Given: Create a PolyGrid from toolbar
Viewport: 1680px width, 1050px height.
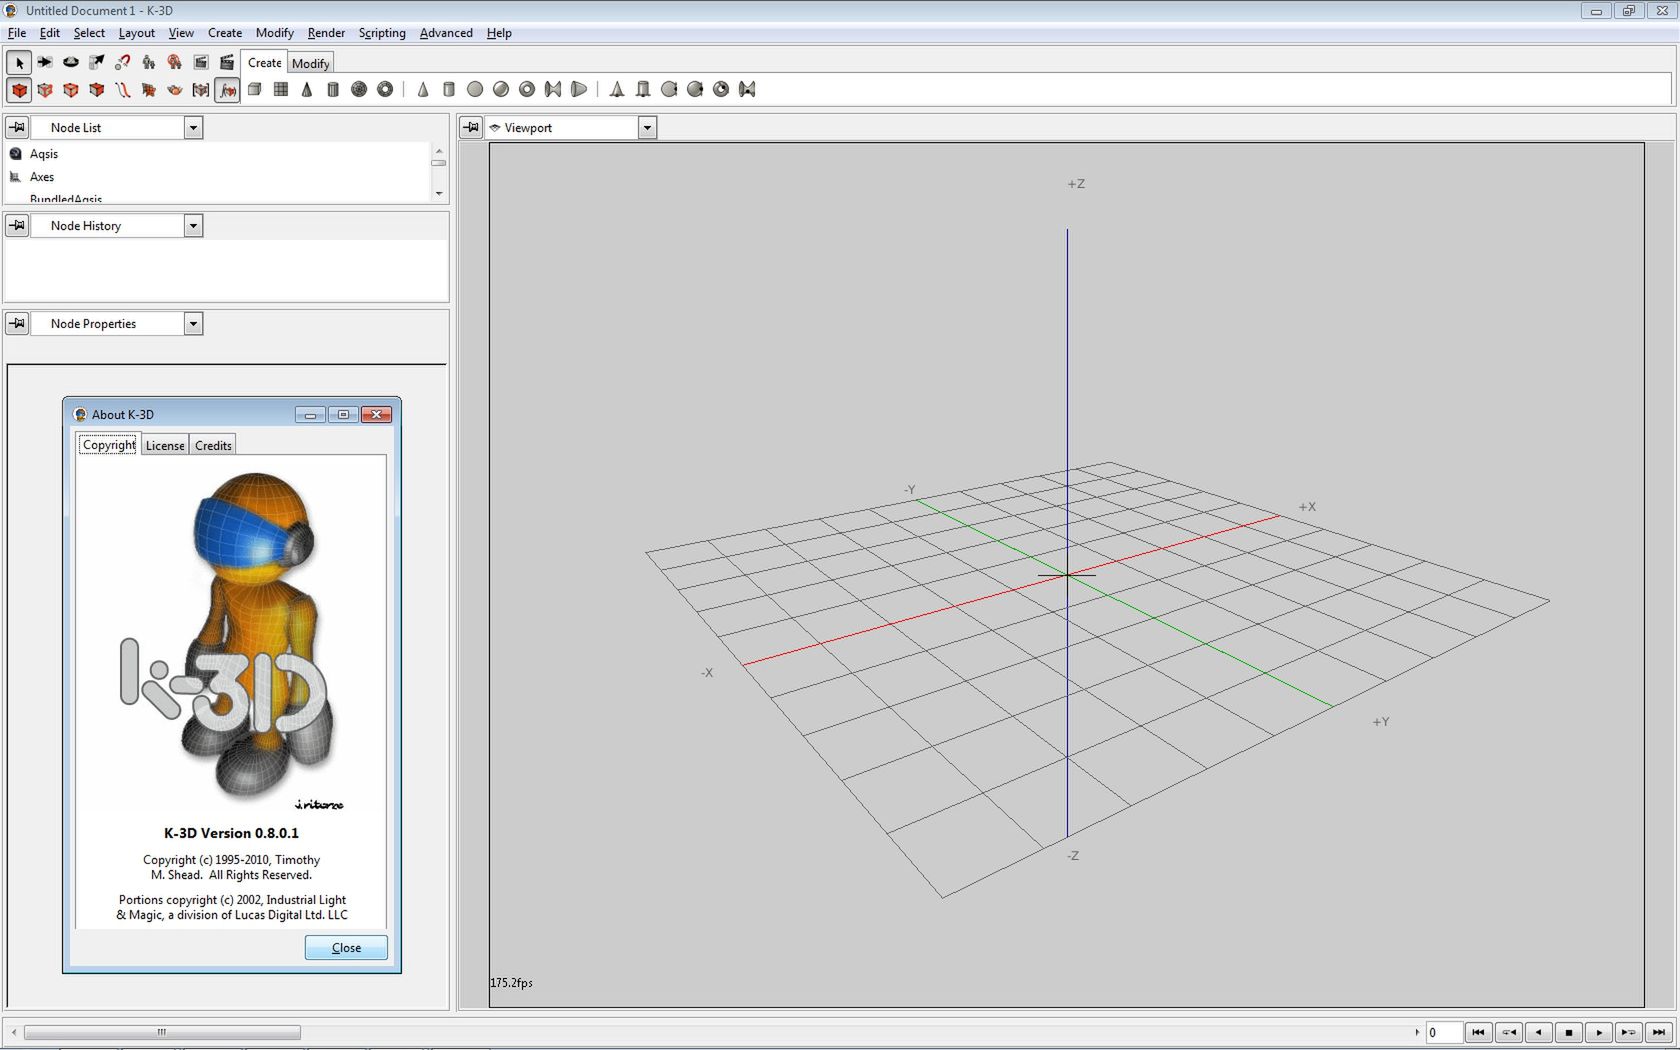Looking at the screenshot, I should (281, 89).
